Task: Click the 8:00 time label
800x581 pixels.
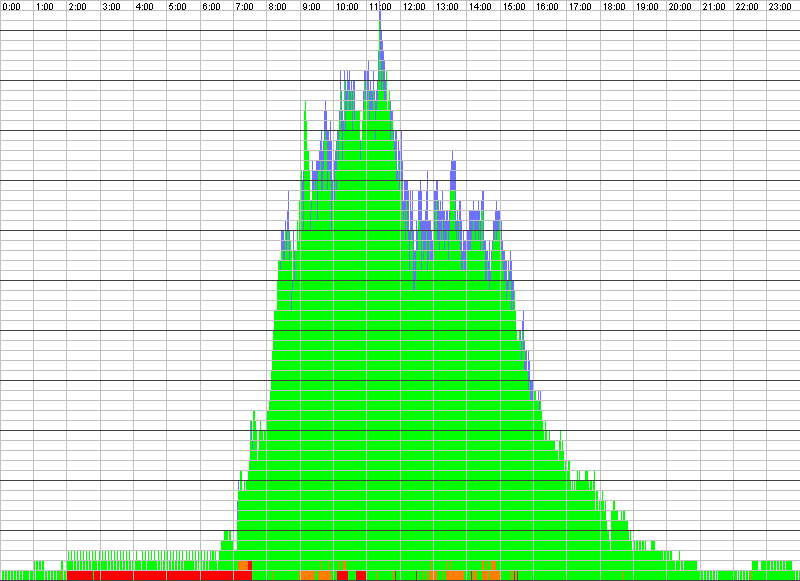Action: 278,7
